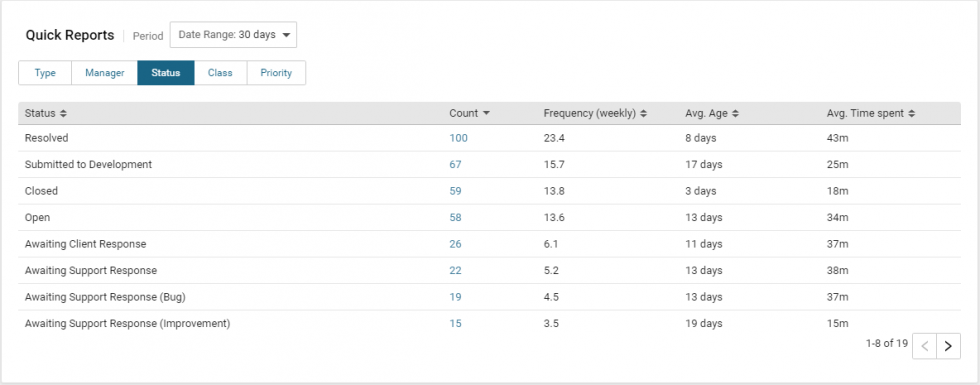Sort by the Count column header
The width and height of the screenshot is (980, 385).
tap(469, 113)
